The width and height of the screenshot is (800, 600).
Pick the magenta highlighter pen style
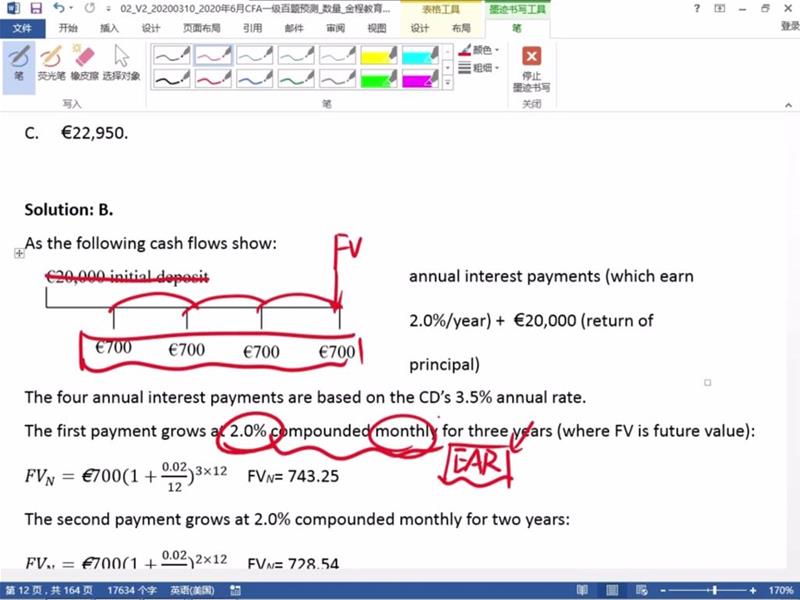[420, 79]
